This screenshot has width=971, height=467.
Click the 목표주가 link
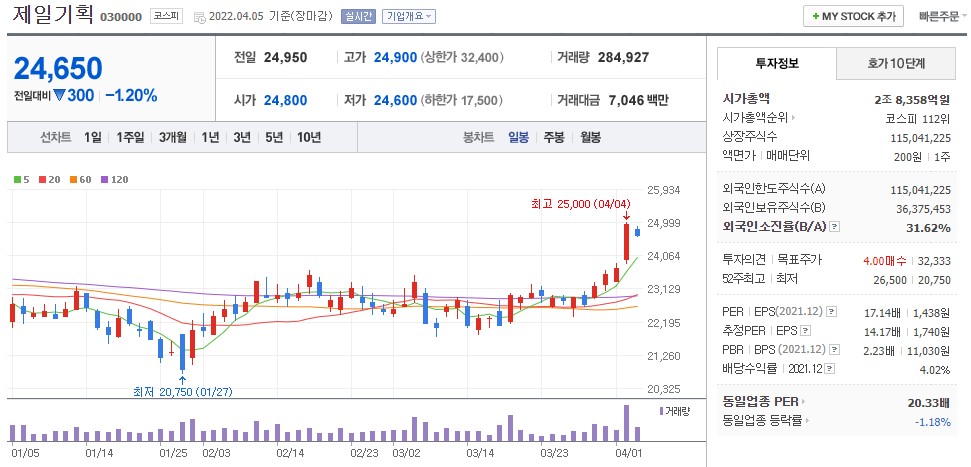pos(800,260)
